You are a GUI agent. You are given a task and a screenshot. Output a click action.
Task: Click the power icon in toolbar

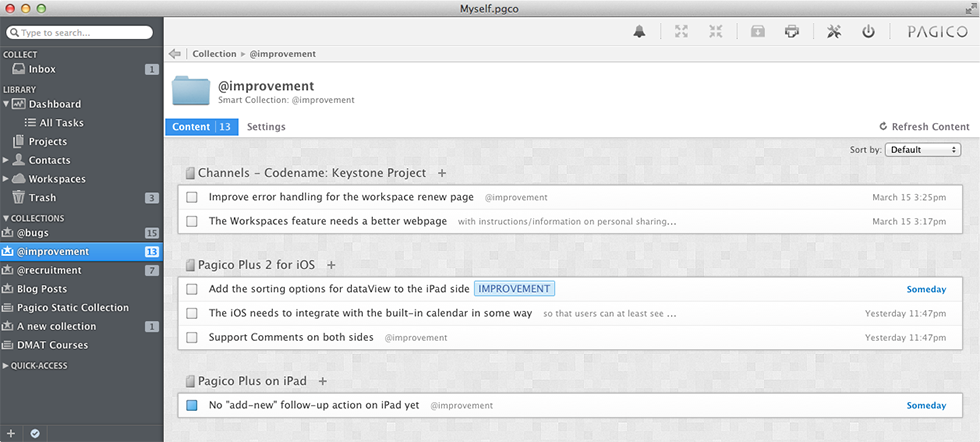click(x=868, y=32)
